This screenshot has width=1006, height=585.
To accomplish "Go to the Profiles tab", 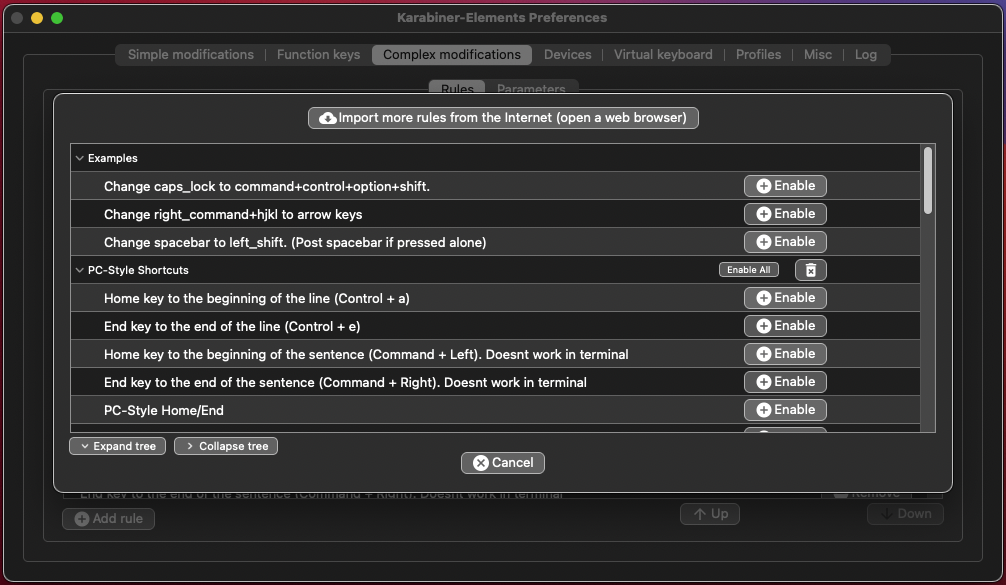I will point(758,55).
